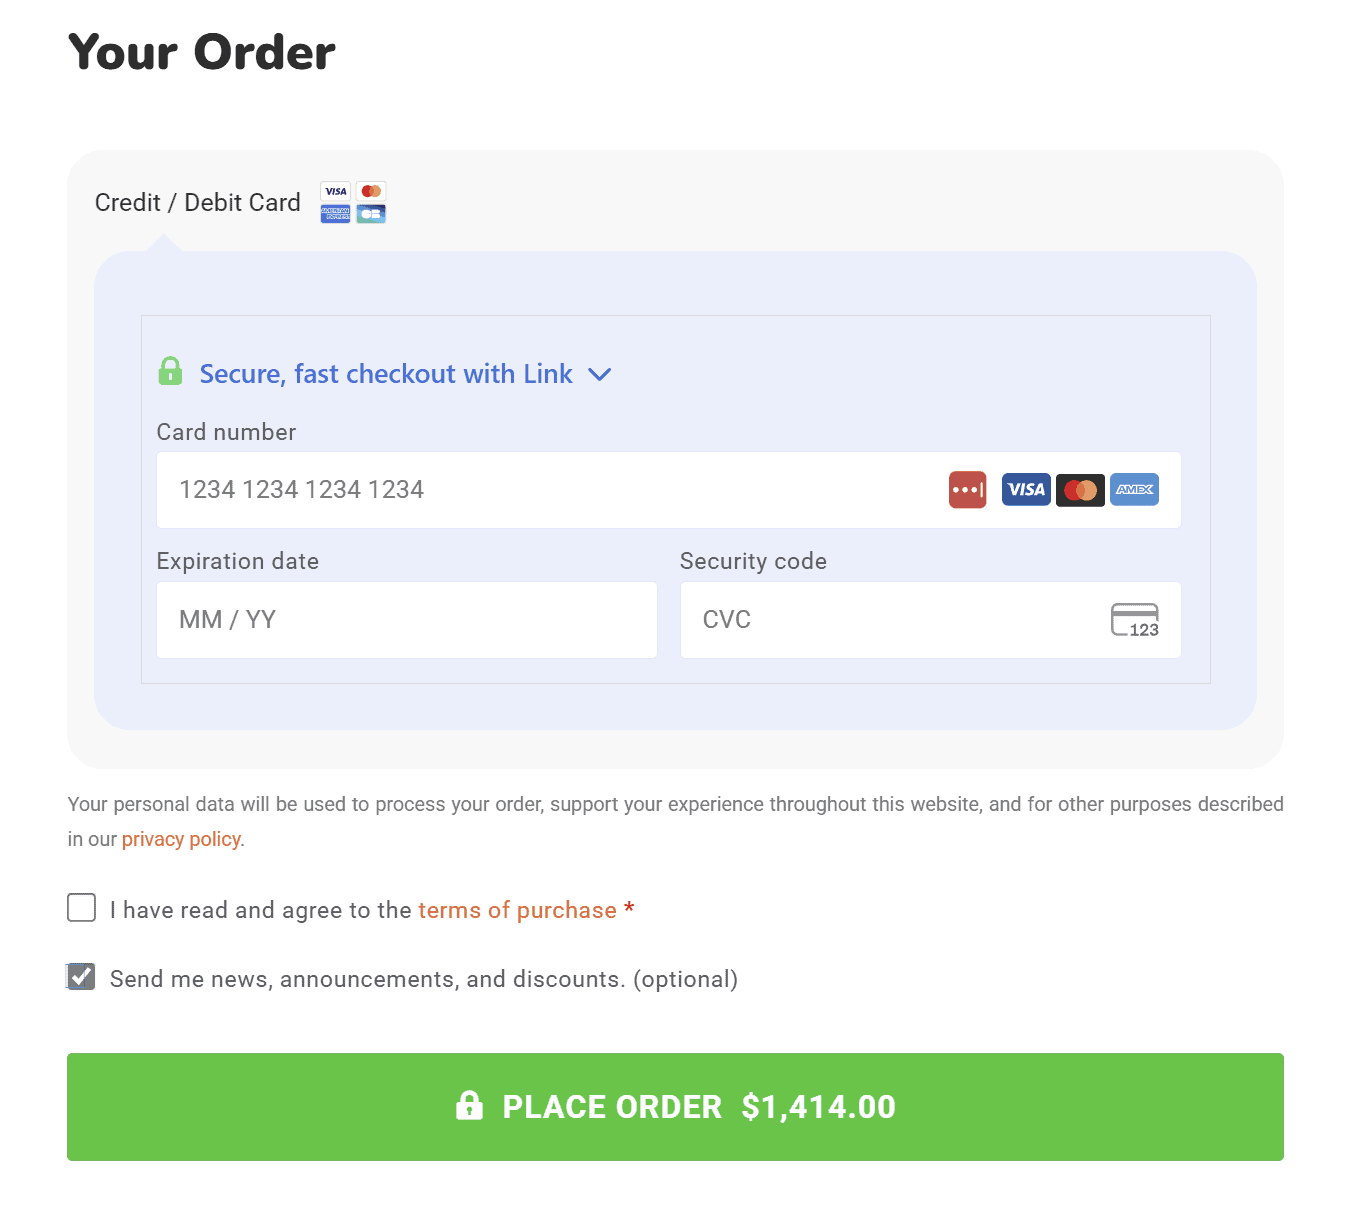Check the terms of purchase agreement checkbox

pos(81,908)
